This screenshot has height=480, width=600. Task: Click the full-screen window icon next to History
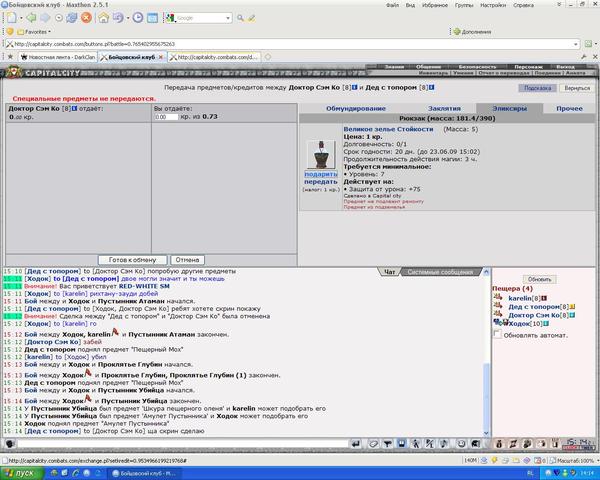point(153,18)
